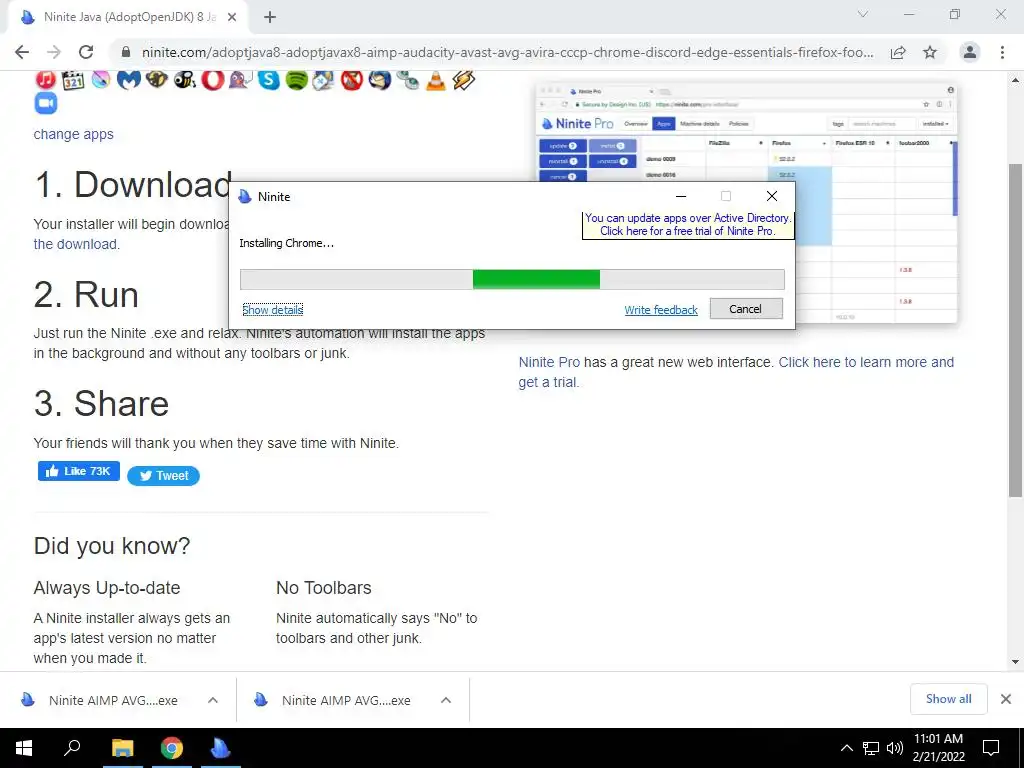The image size is (1024, 768).
Task: Open a new tab with the plus button
Action: [x=270, y=18]
